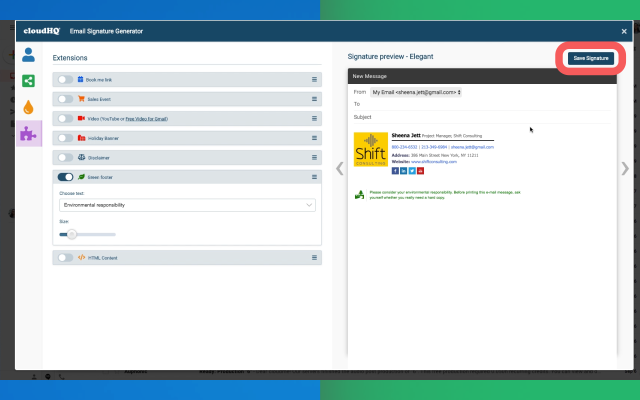
Task: Open the profile details sidebar tab
Action: tap(28, 55)
